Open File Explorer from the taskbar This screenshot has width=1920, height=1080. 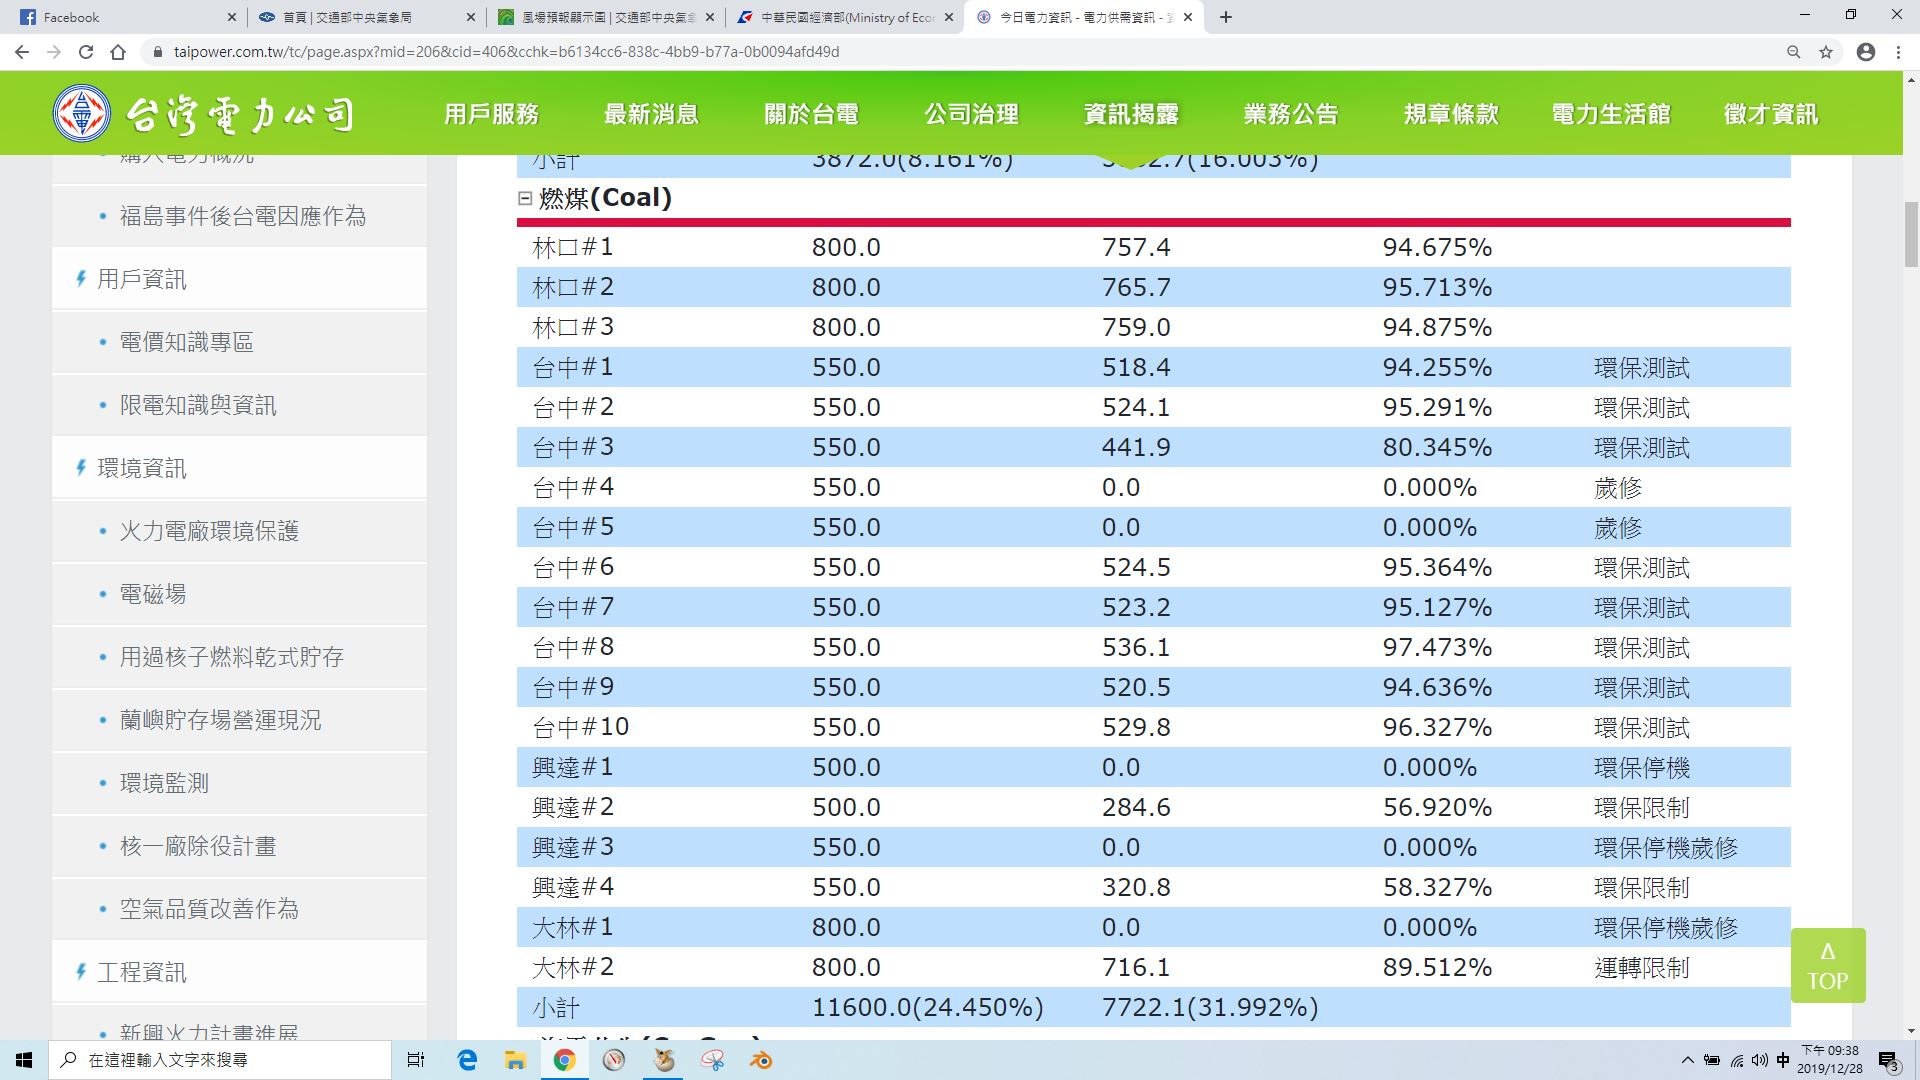click(x=515, y=1060)
